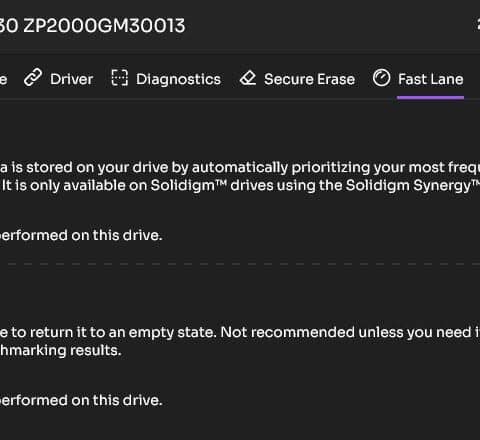Click the eraser icon for Secure Erase

click(x=248, y=78)
